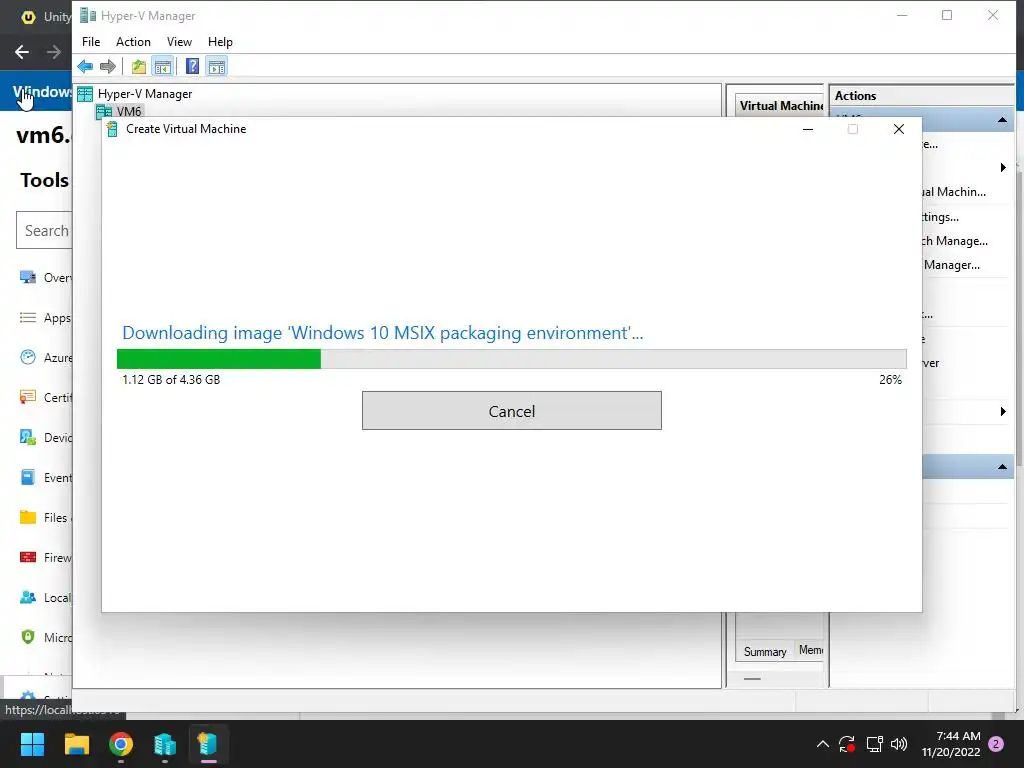Click the Forward arrow in Hyper-V Manager toolbar
Viewport: 1024px width, 768px height.
pos(108,66)
